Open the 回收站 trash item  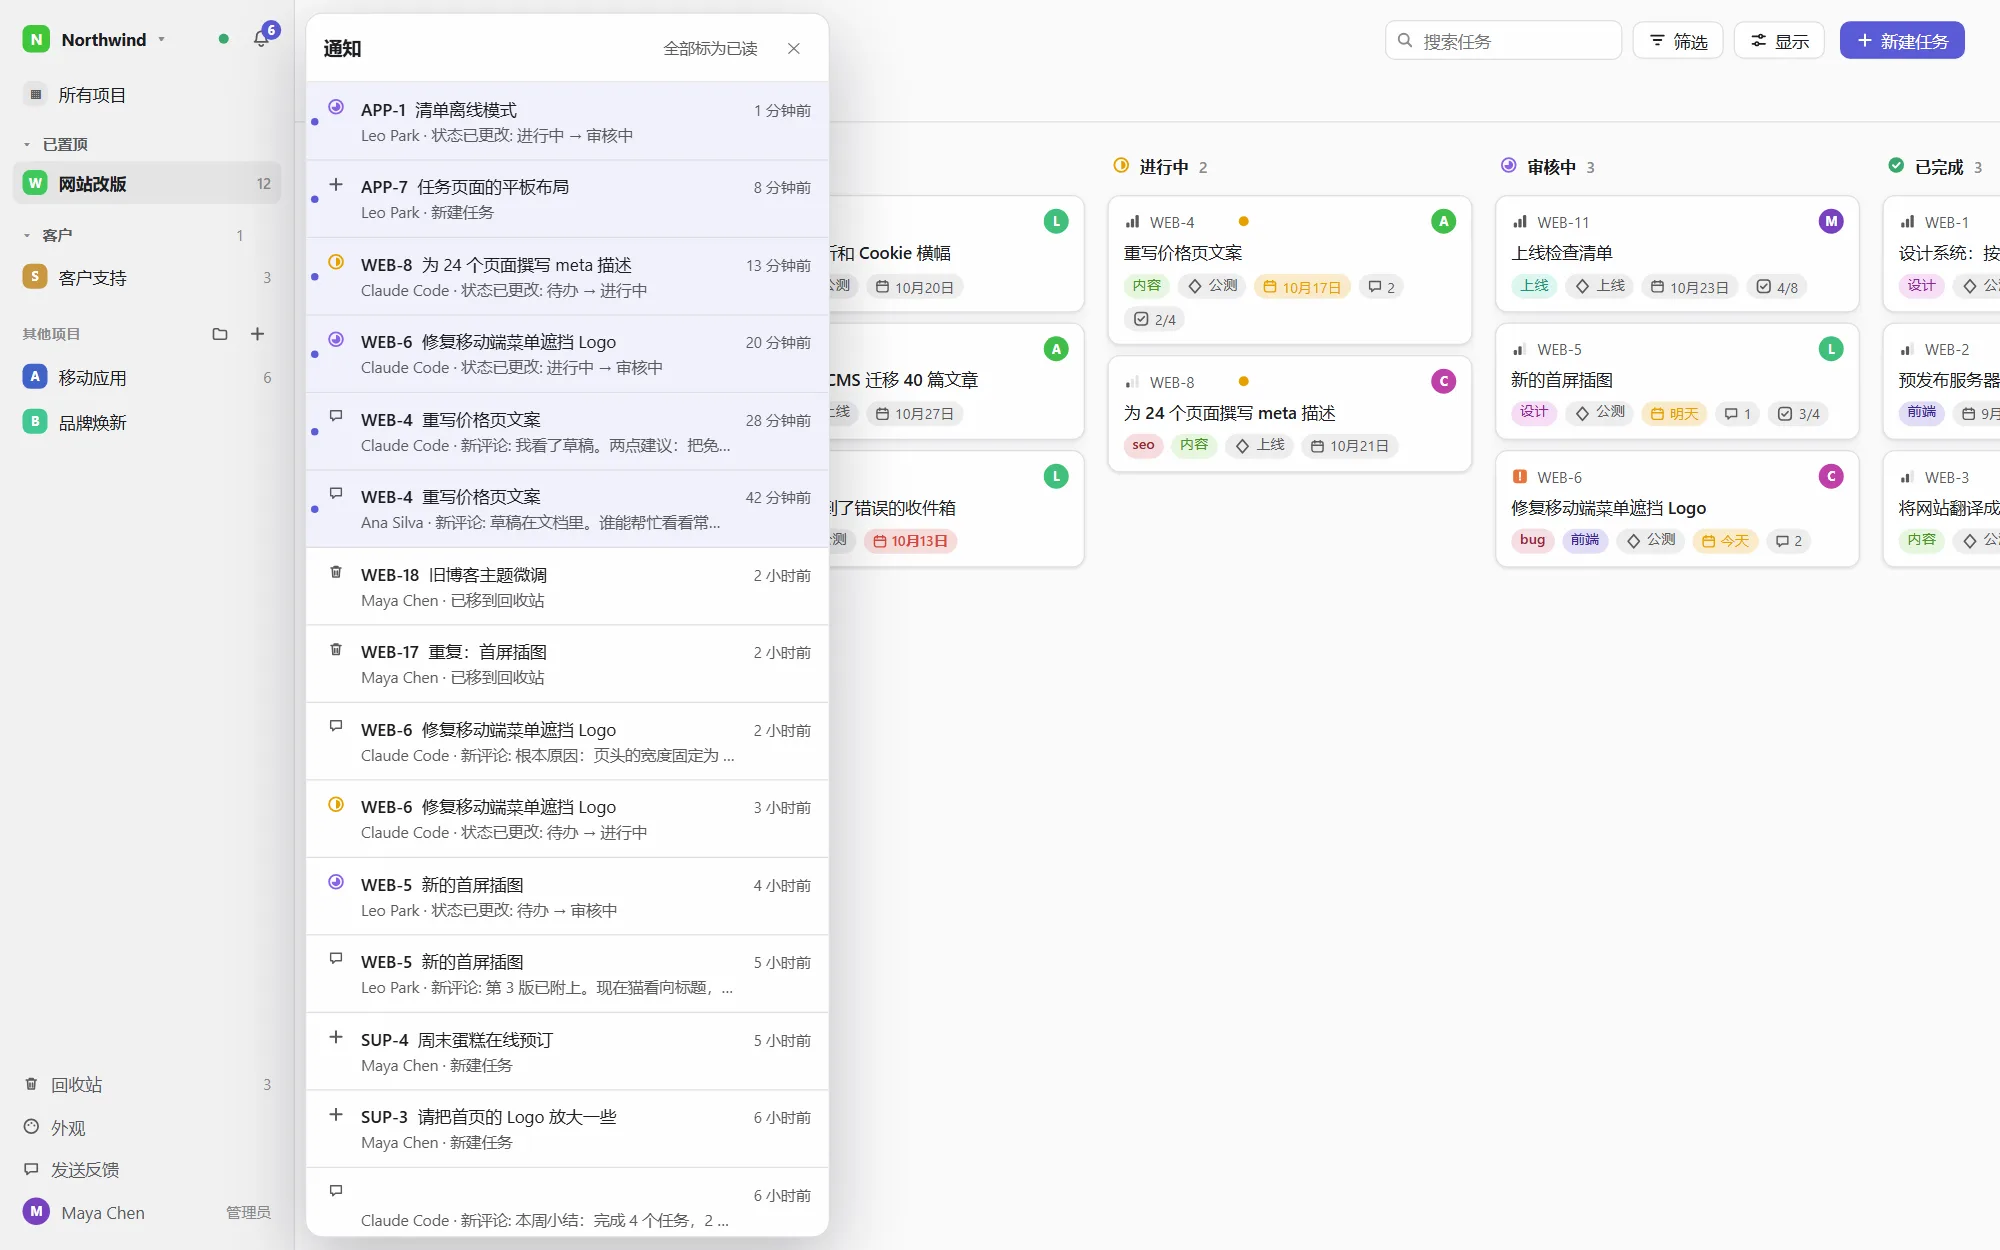147,1084
